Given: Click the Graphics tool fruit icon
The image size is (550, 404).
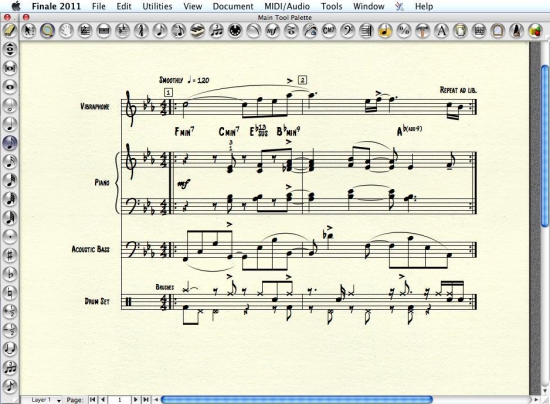Looking at the screenshot, I should pyautogui.click(x=535, y=31).
